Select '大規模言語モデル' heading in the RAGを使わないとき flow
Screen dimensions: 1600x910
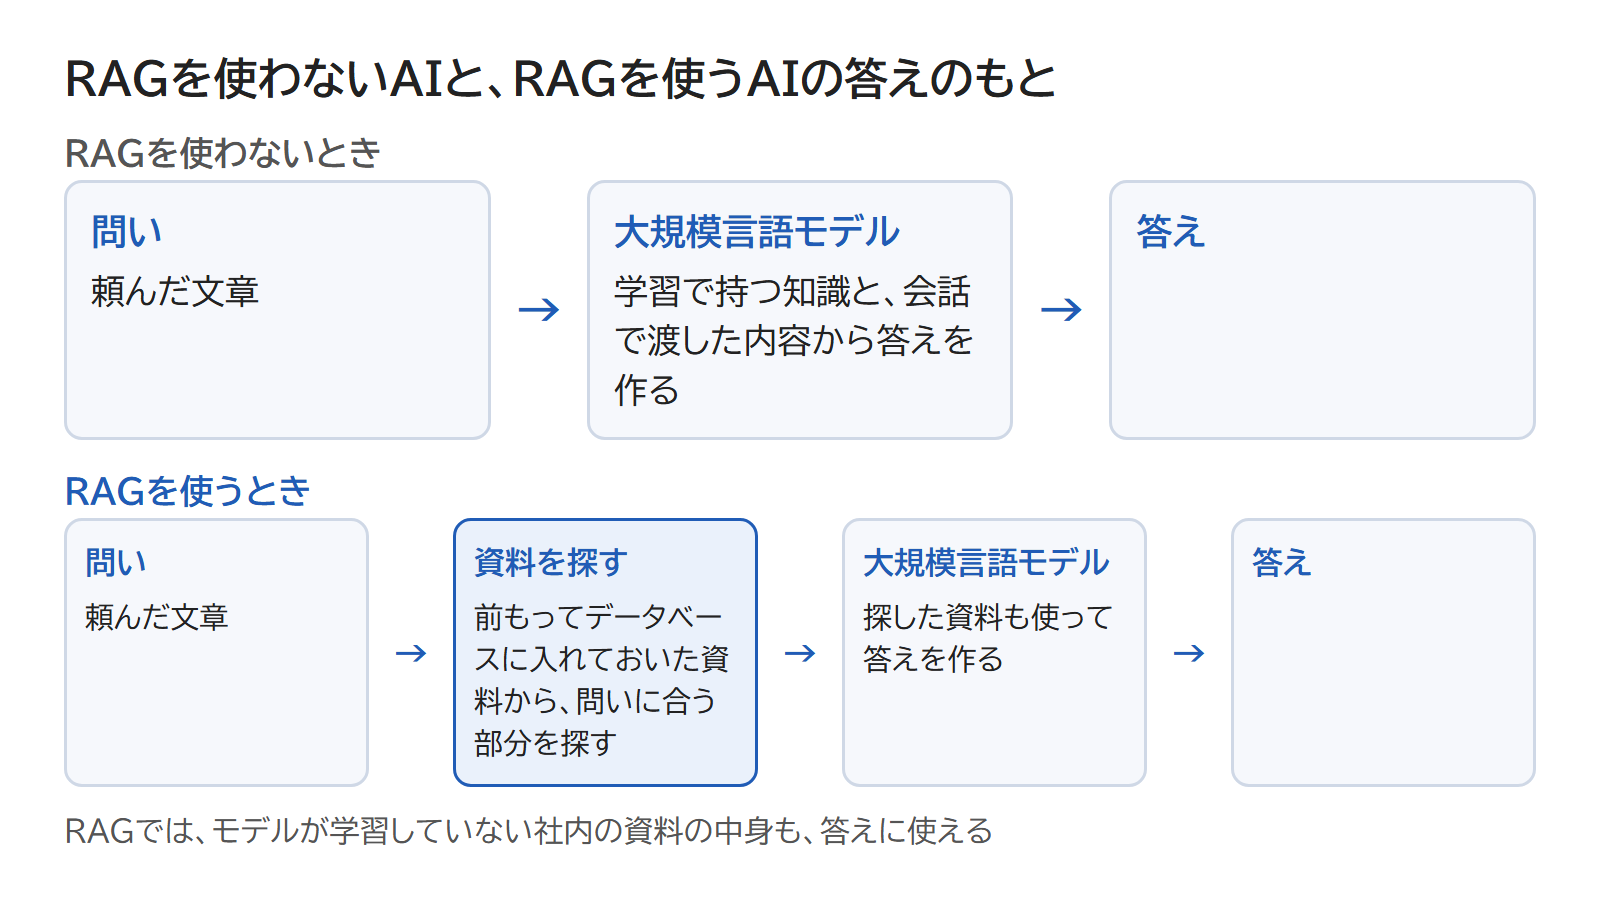757,231
